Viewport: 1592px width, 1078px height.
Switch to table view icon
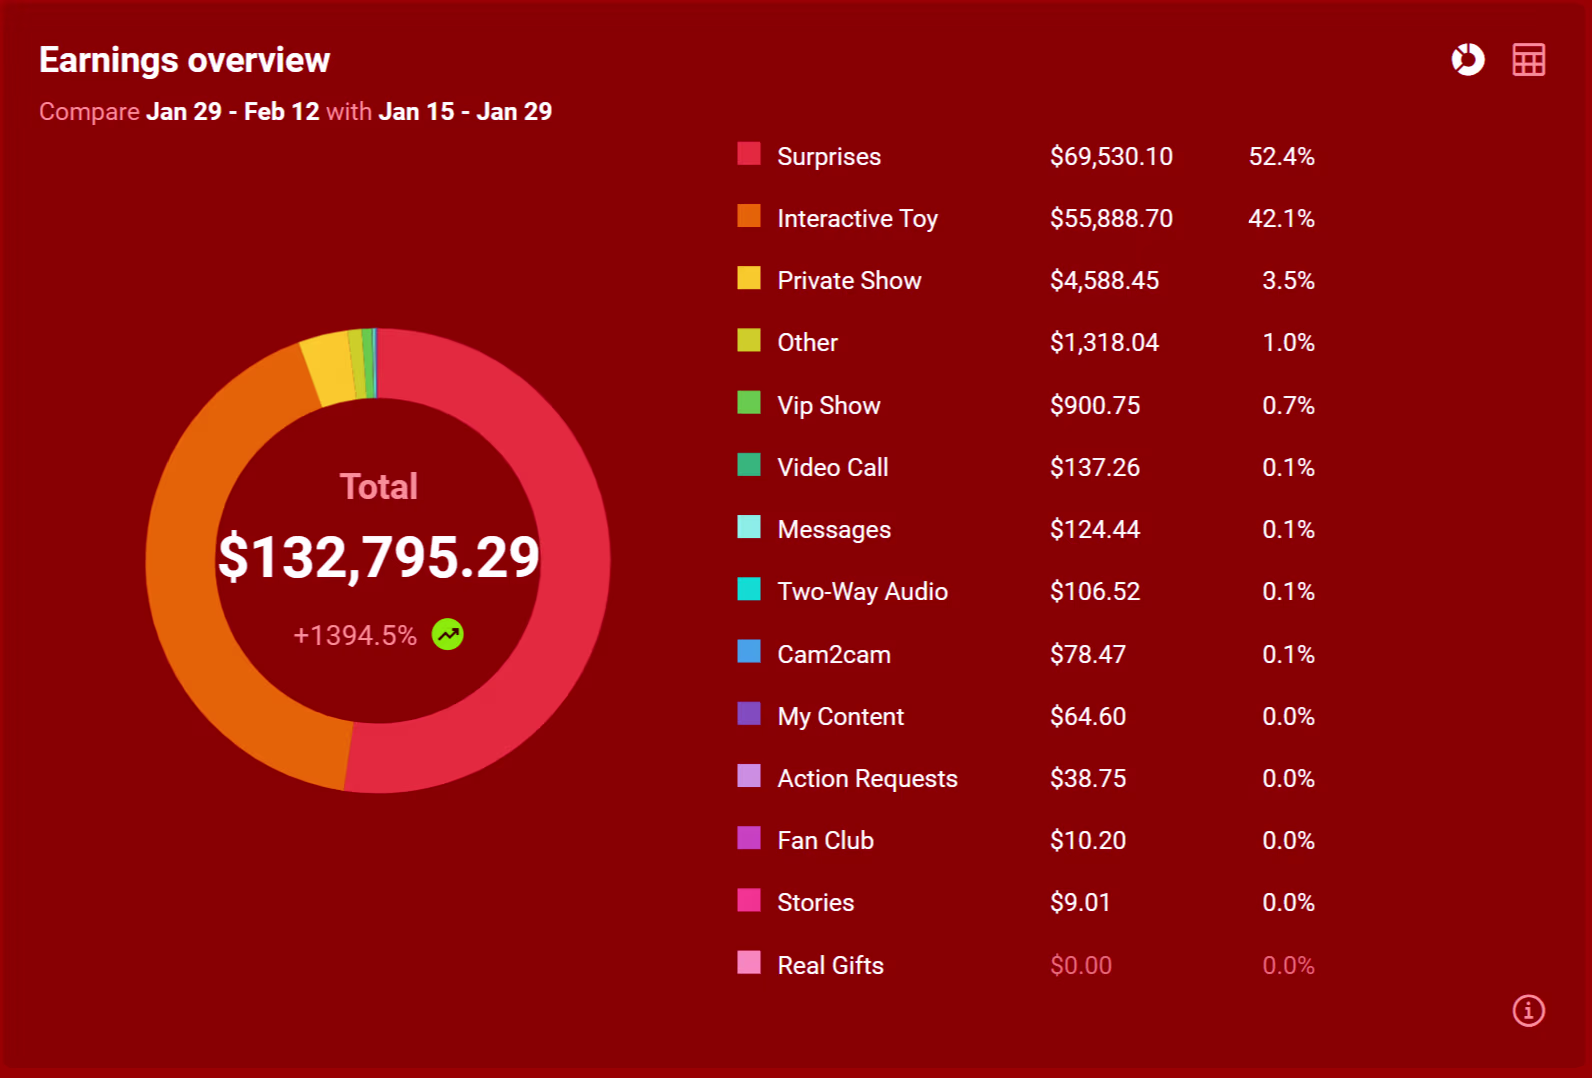pos(1528,60)
